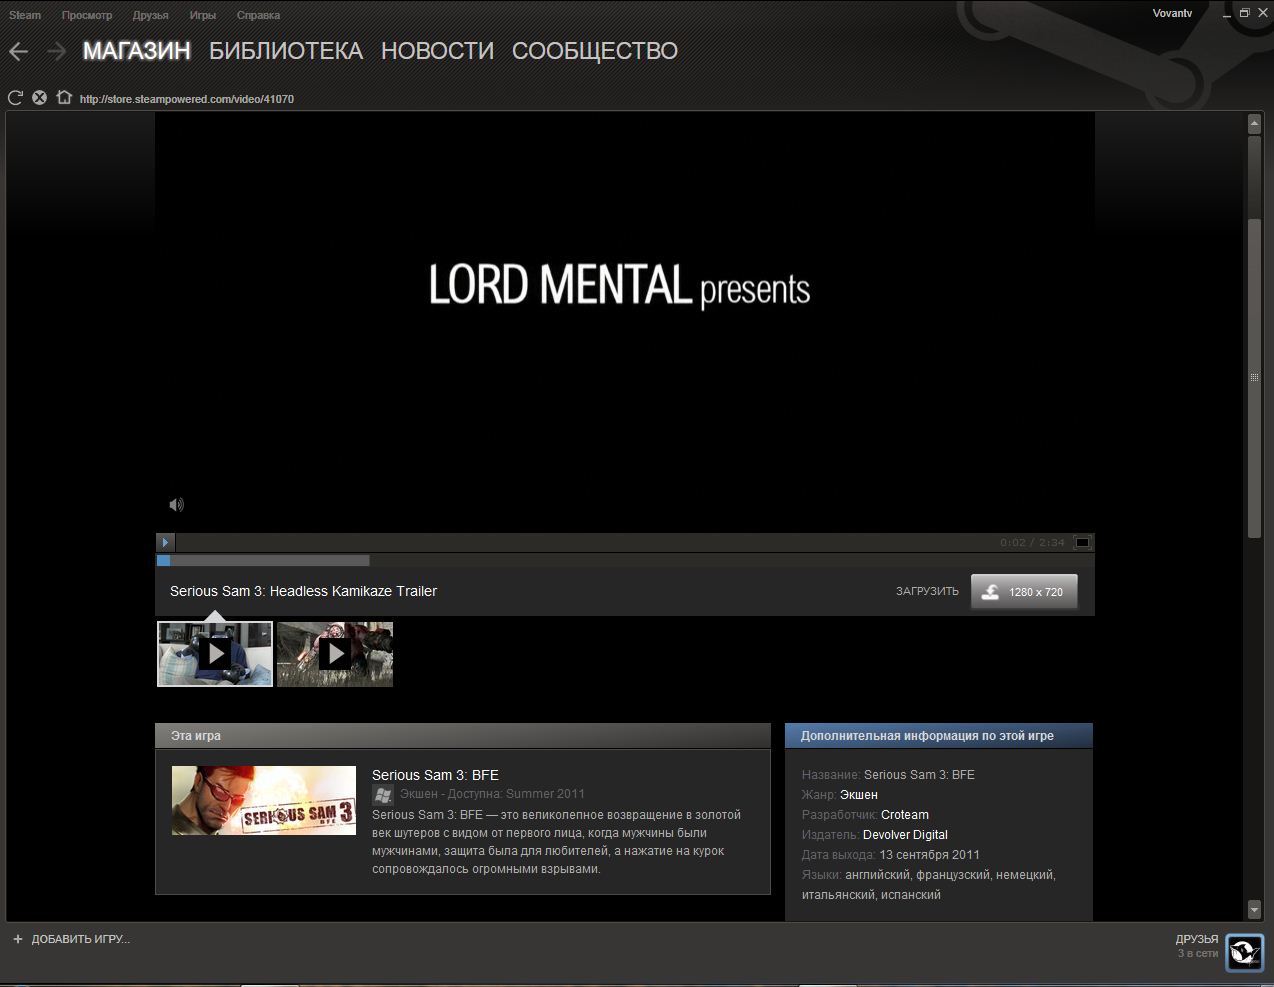Mute the trailer volume speaker icon
Image resolution: width=1274 pixels, height=987 pixels.
[x=176, y=505]
